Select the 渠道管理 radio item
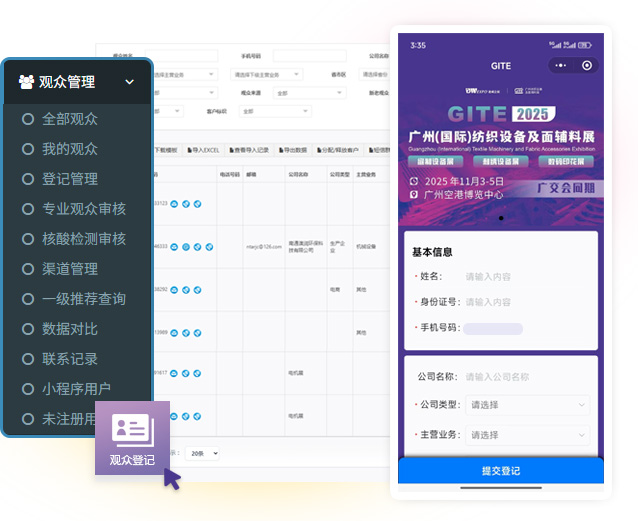This screenshot has height=521, width=638. click(x=28, y=269)
